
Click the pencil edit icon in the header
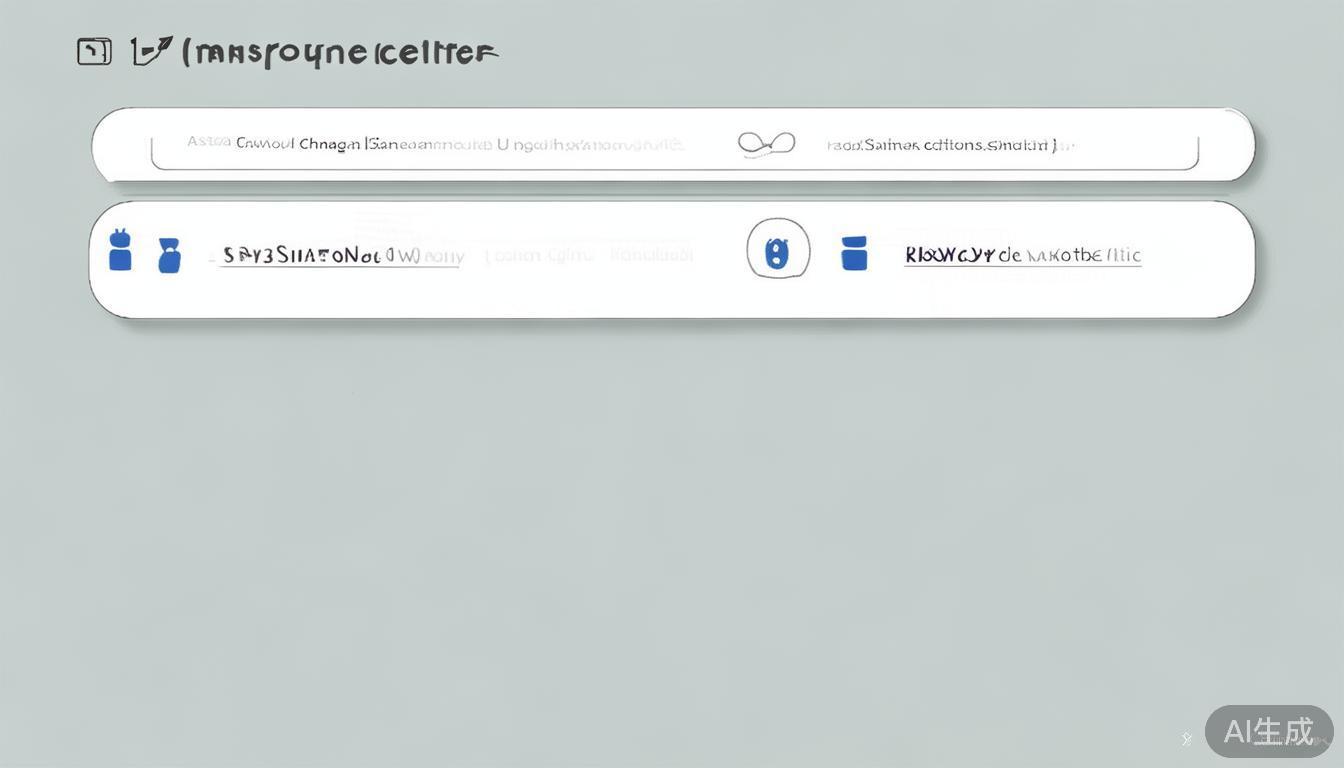pyautogui.click(x=151, y=51)
